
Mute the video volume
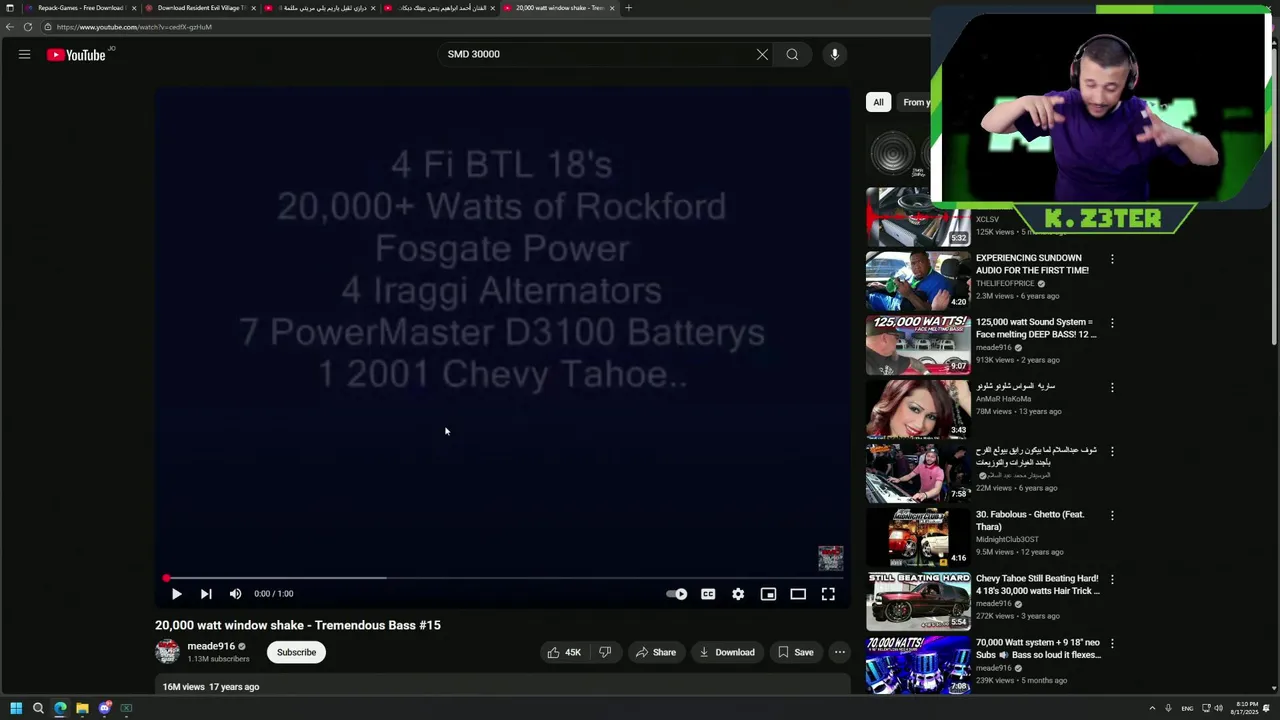point(235,594)
